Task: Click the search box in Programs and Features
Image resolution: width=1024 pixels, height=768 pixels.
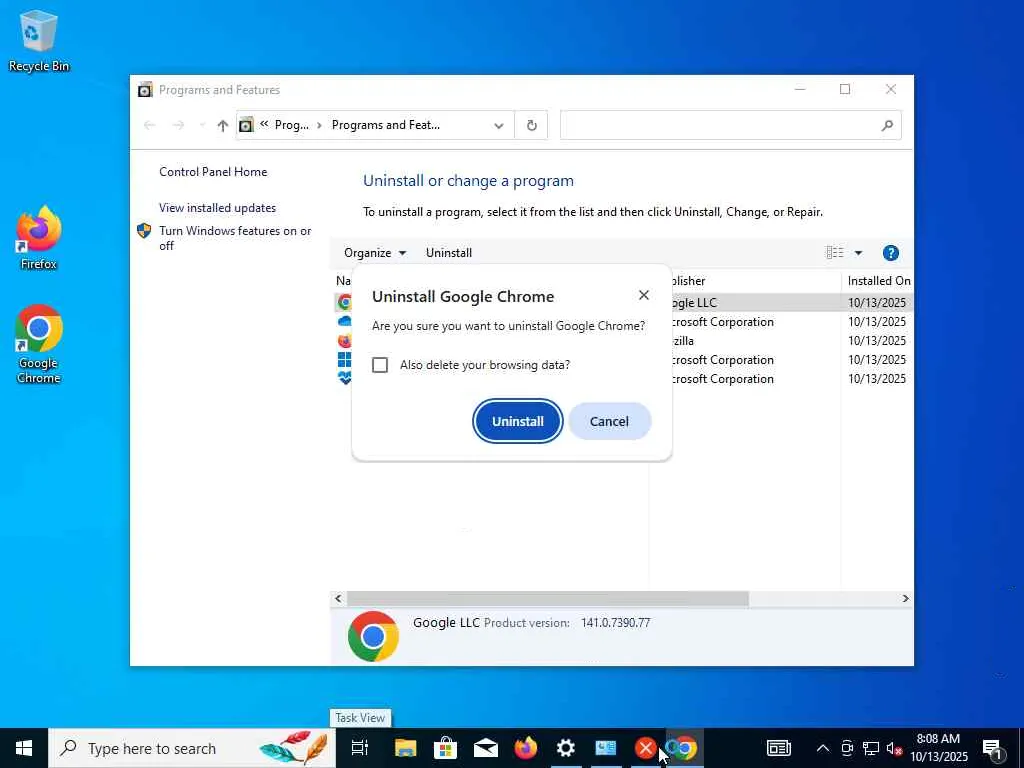Action: 730,125
